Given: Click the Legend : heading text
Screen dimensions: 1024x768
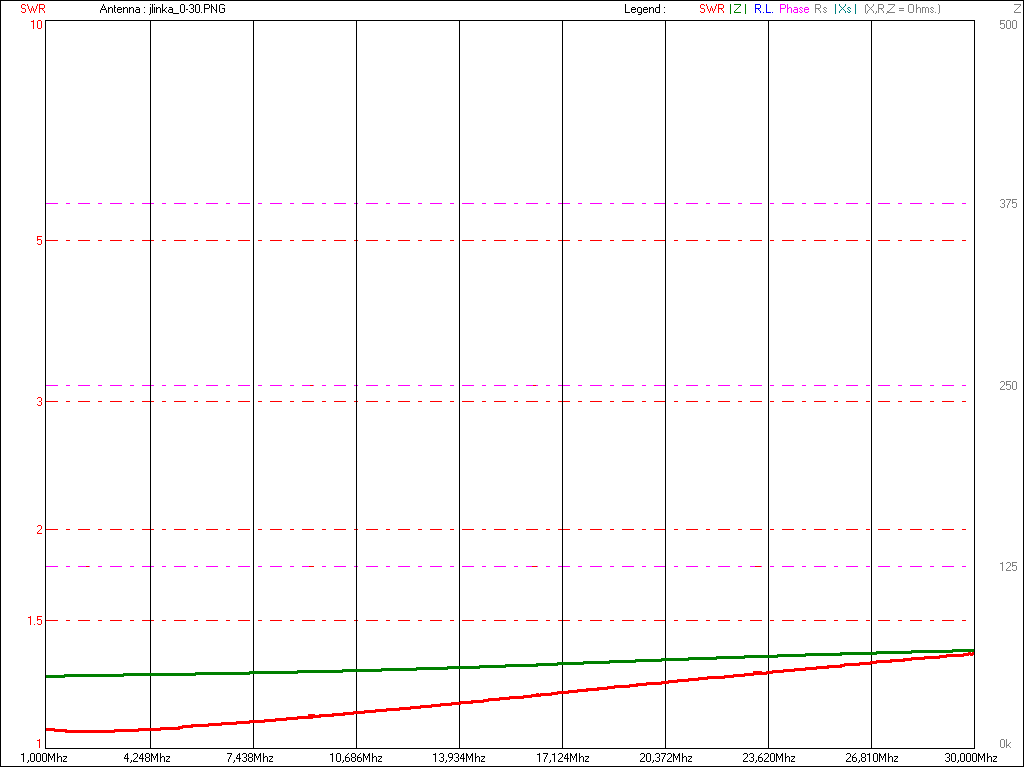Looking at the screenshot, I should tap(645, 9).
